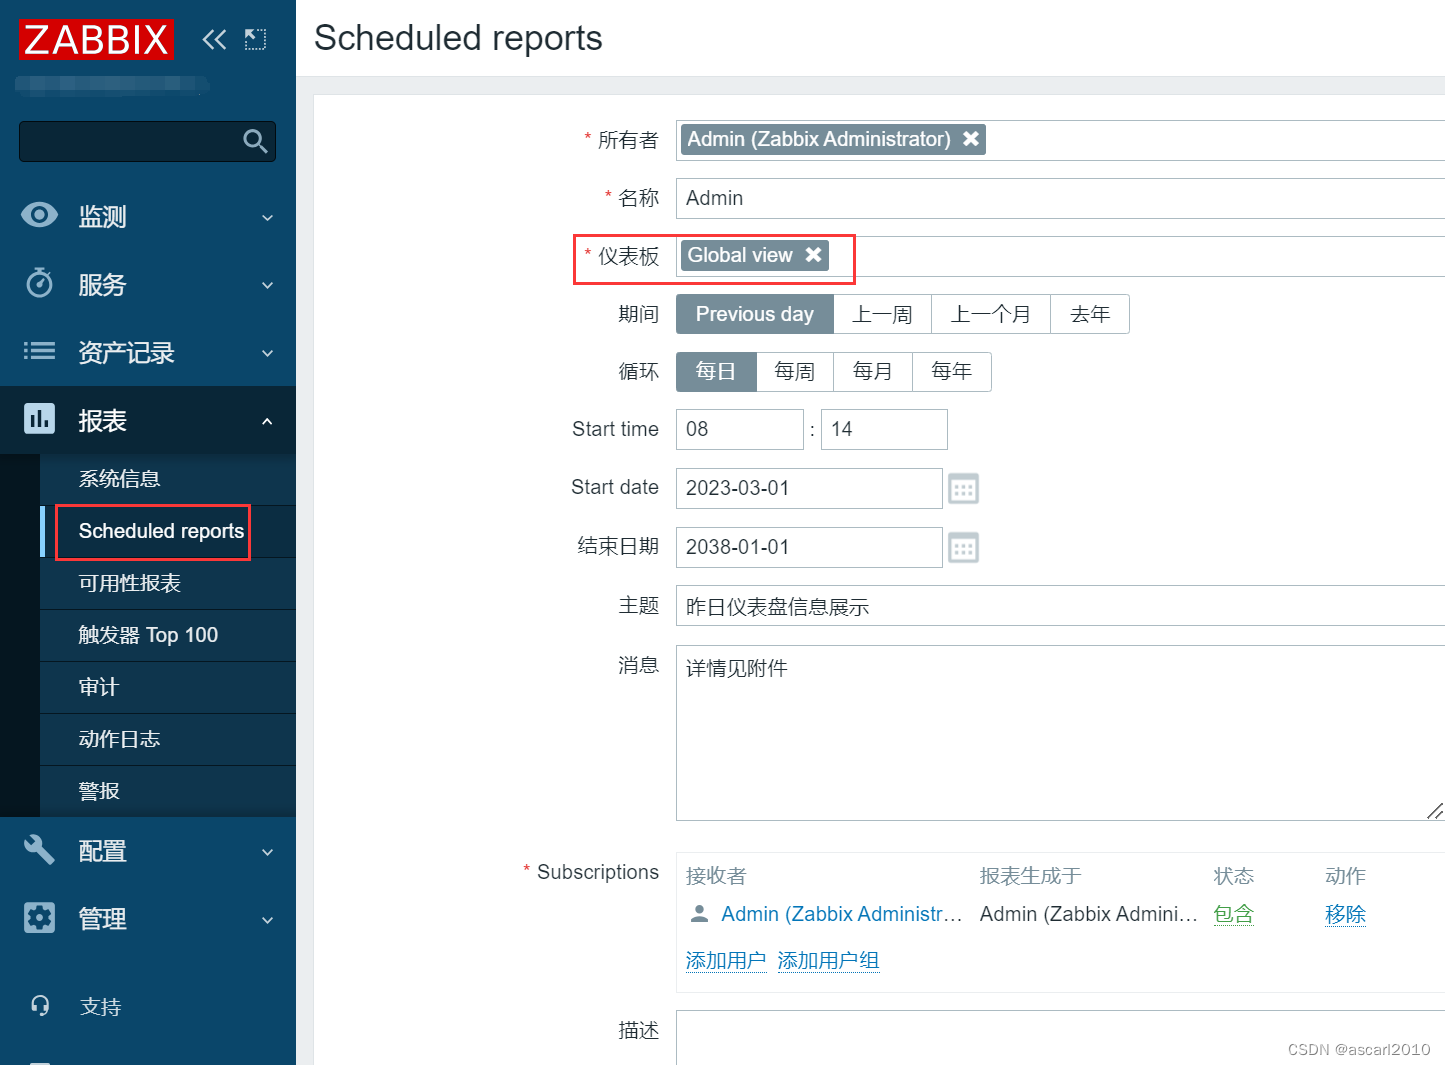Open the 审计 menu item
Viewport: 1445px width, 1065px height.
[97, 687]
